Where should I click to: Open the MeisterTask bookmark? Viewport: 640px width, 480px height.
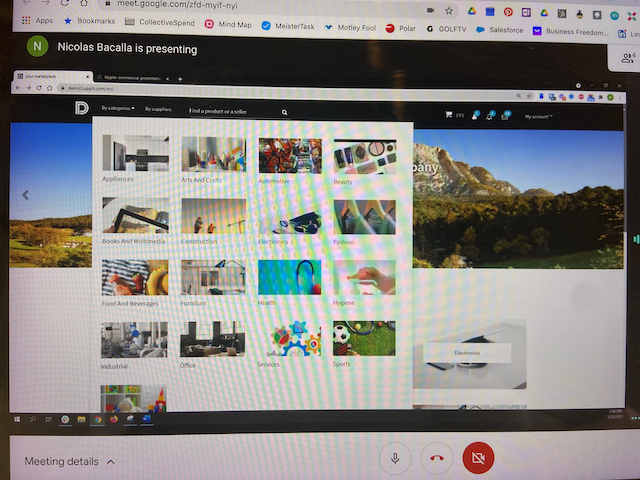click(296, 28)
